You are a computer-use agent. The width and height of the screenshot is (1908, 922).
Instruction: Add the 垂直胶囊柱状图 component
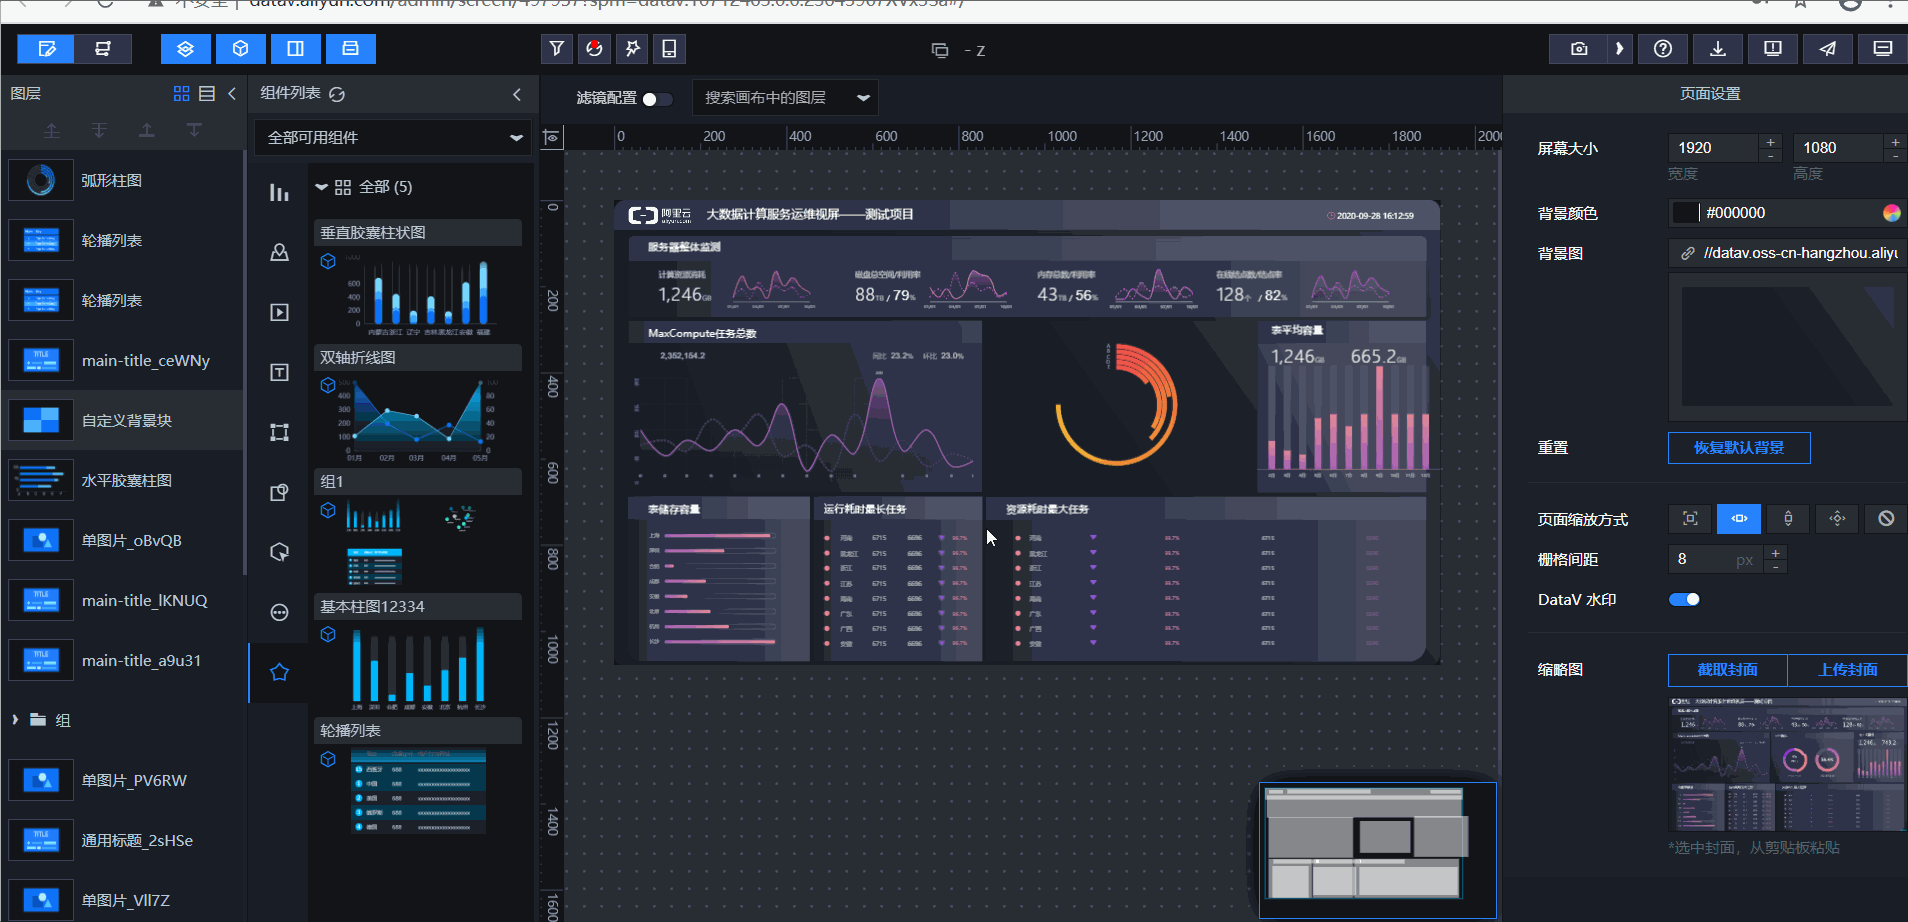pyautogui.click(x=418, y=280)
